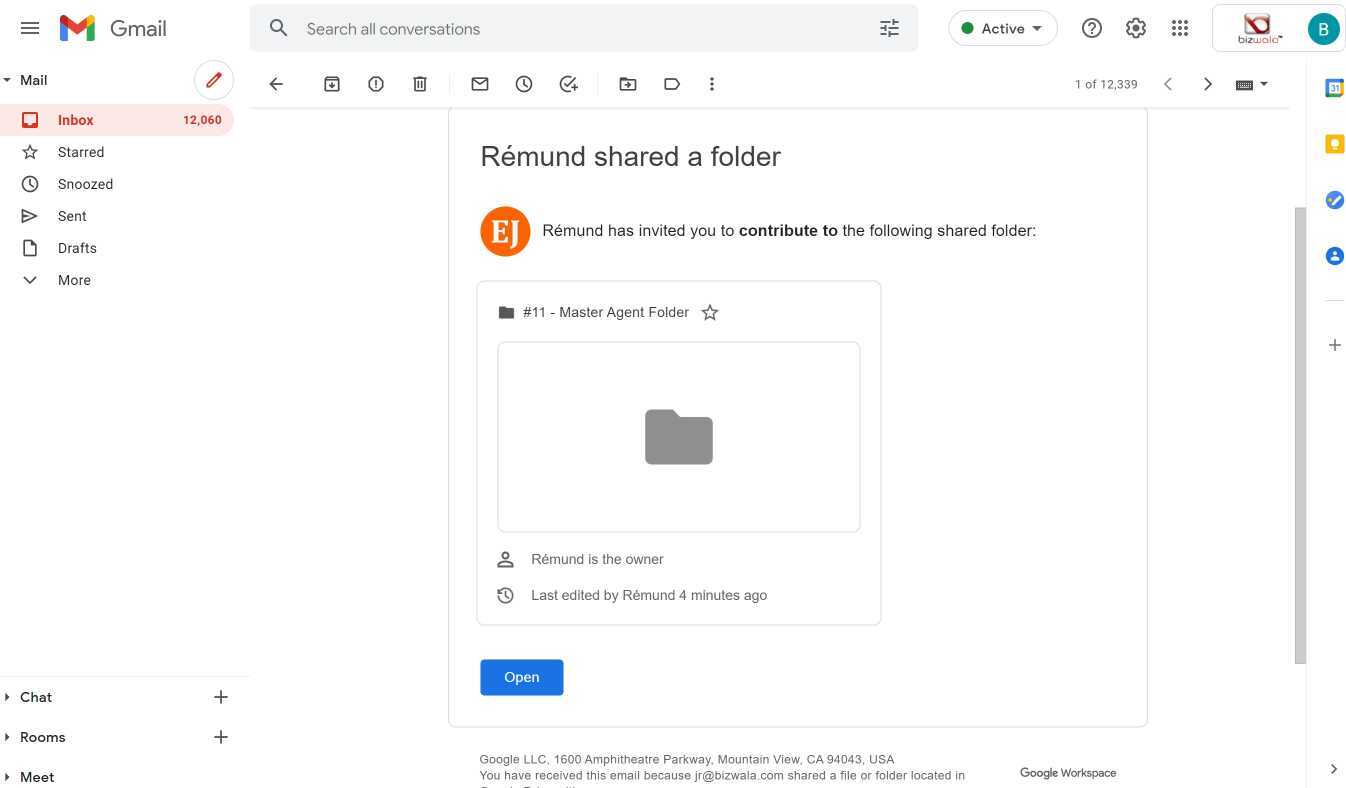Collapse the Mail section
1346x788 pixels.
[x=8, y=80]
